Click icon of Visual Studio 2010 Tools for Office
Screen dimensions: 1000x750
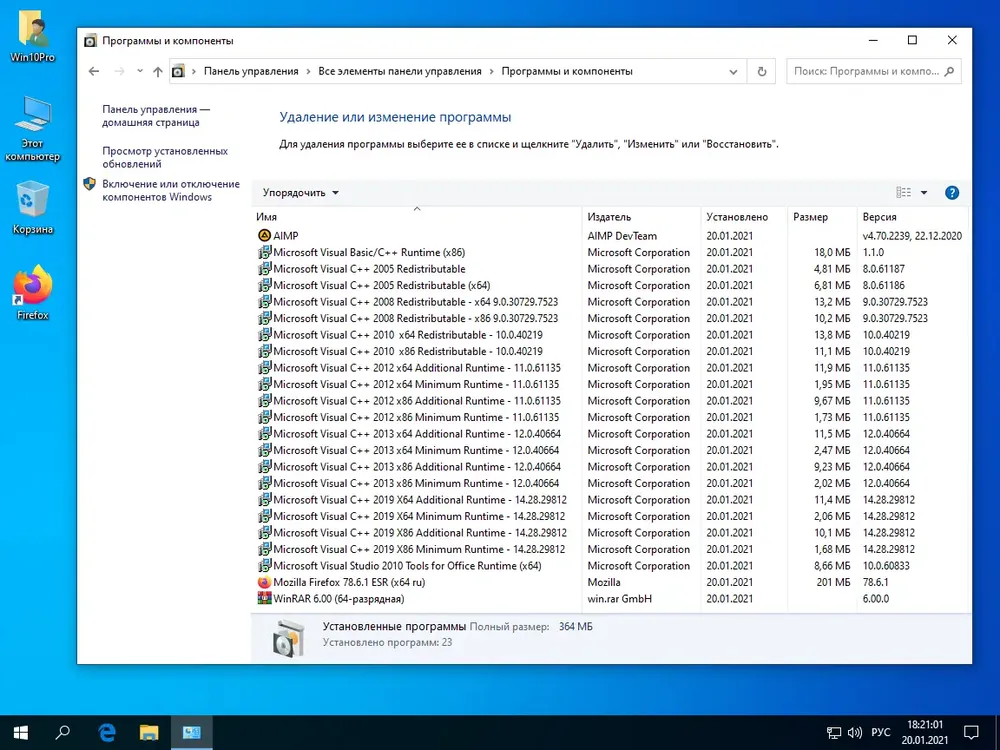tap(264, 566)
